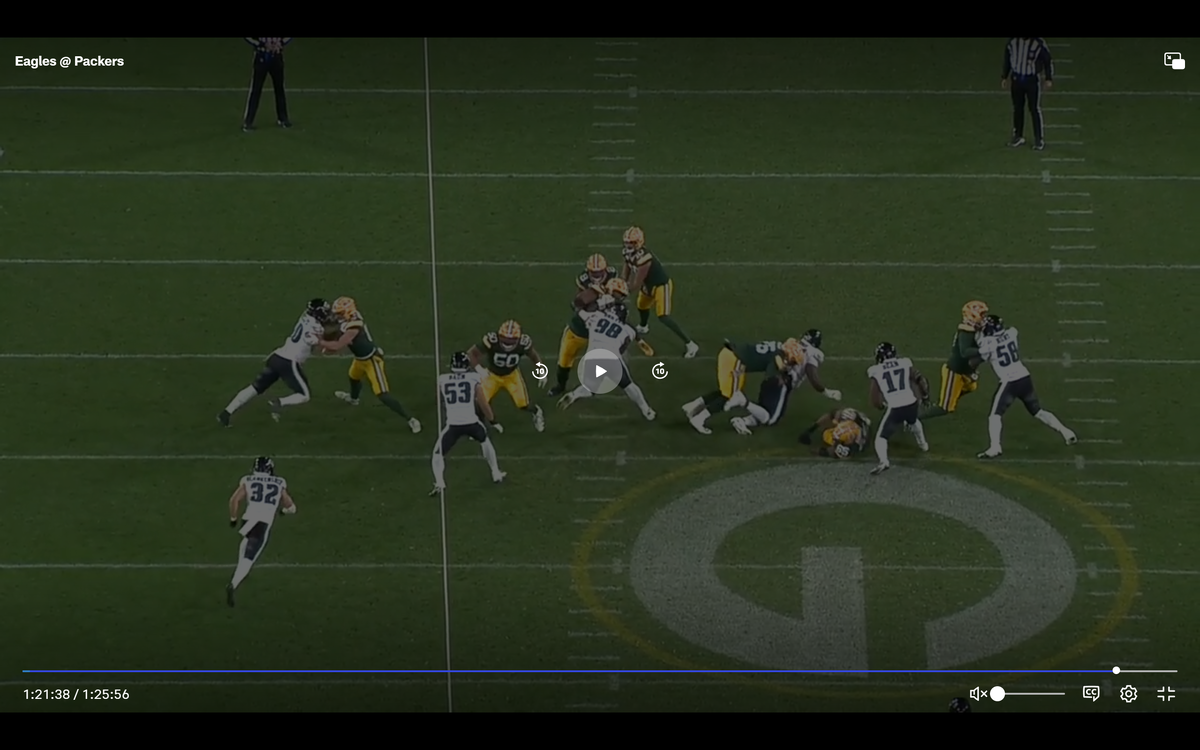Screen dimensions: 1200x750
Task: Click the "Eagles @ Packers" video title
Action: pyautogui.click(x=69, y=61)
